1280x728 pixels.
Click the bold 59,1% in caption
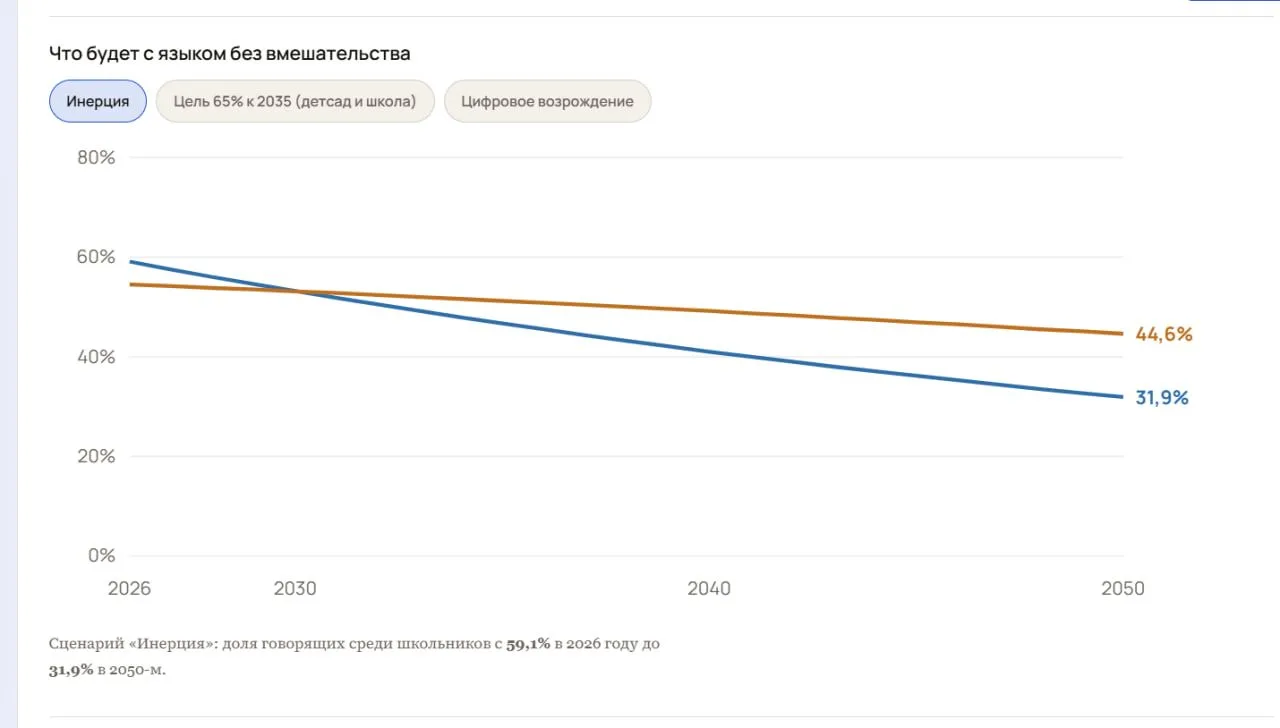528,644
